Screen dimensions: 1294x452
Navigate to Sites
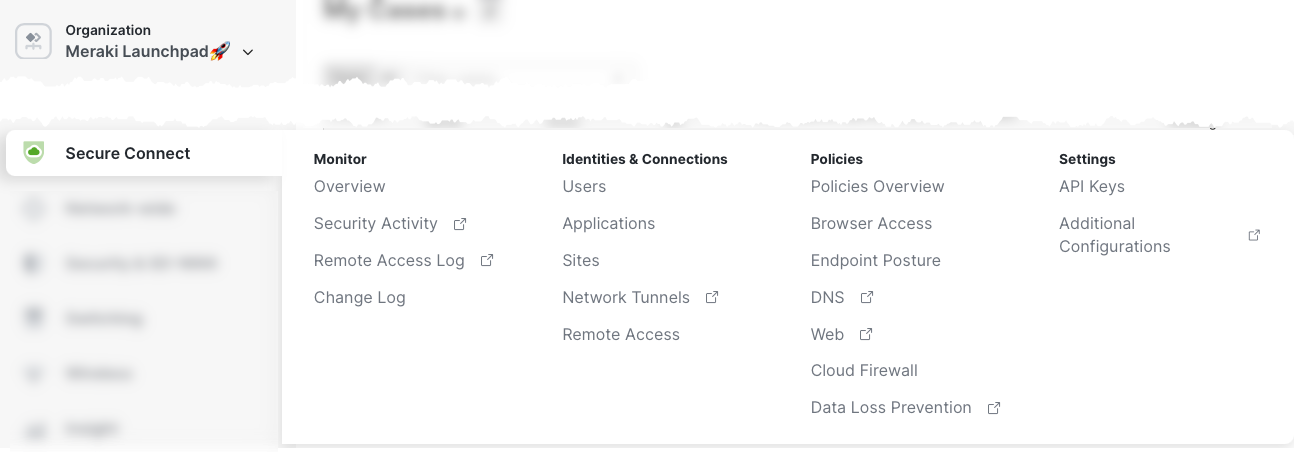pyautogui.click(x=581, y=261)
